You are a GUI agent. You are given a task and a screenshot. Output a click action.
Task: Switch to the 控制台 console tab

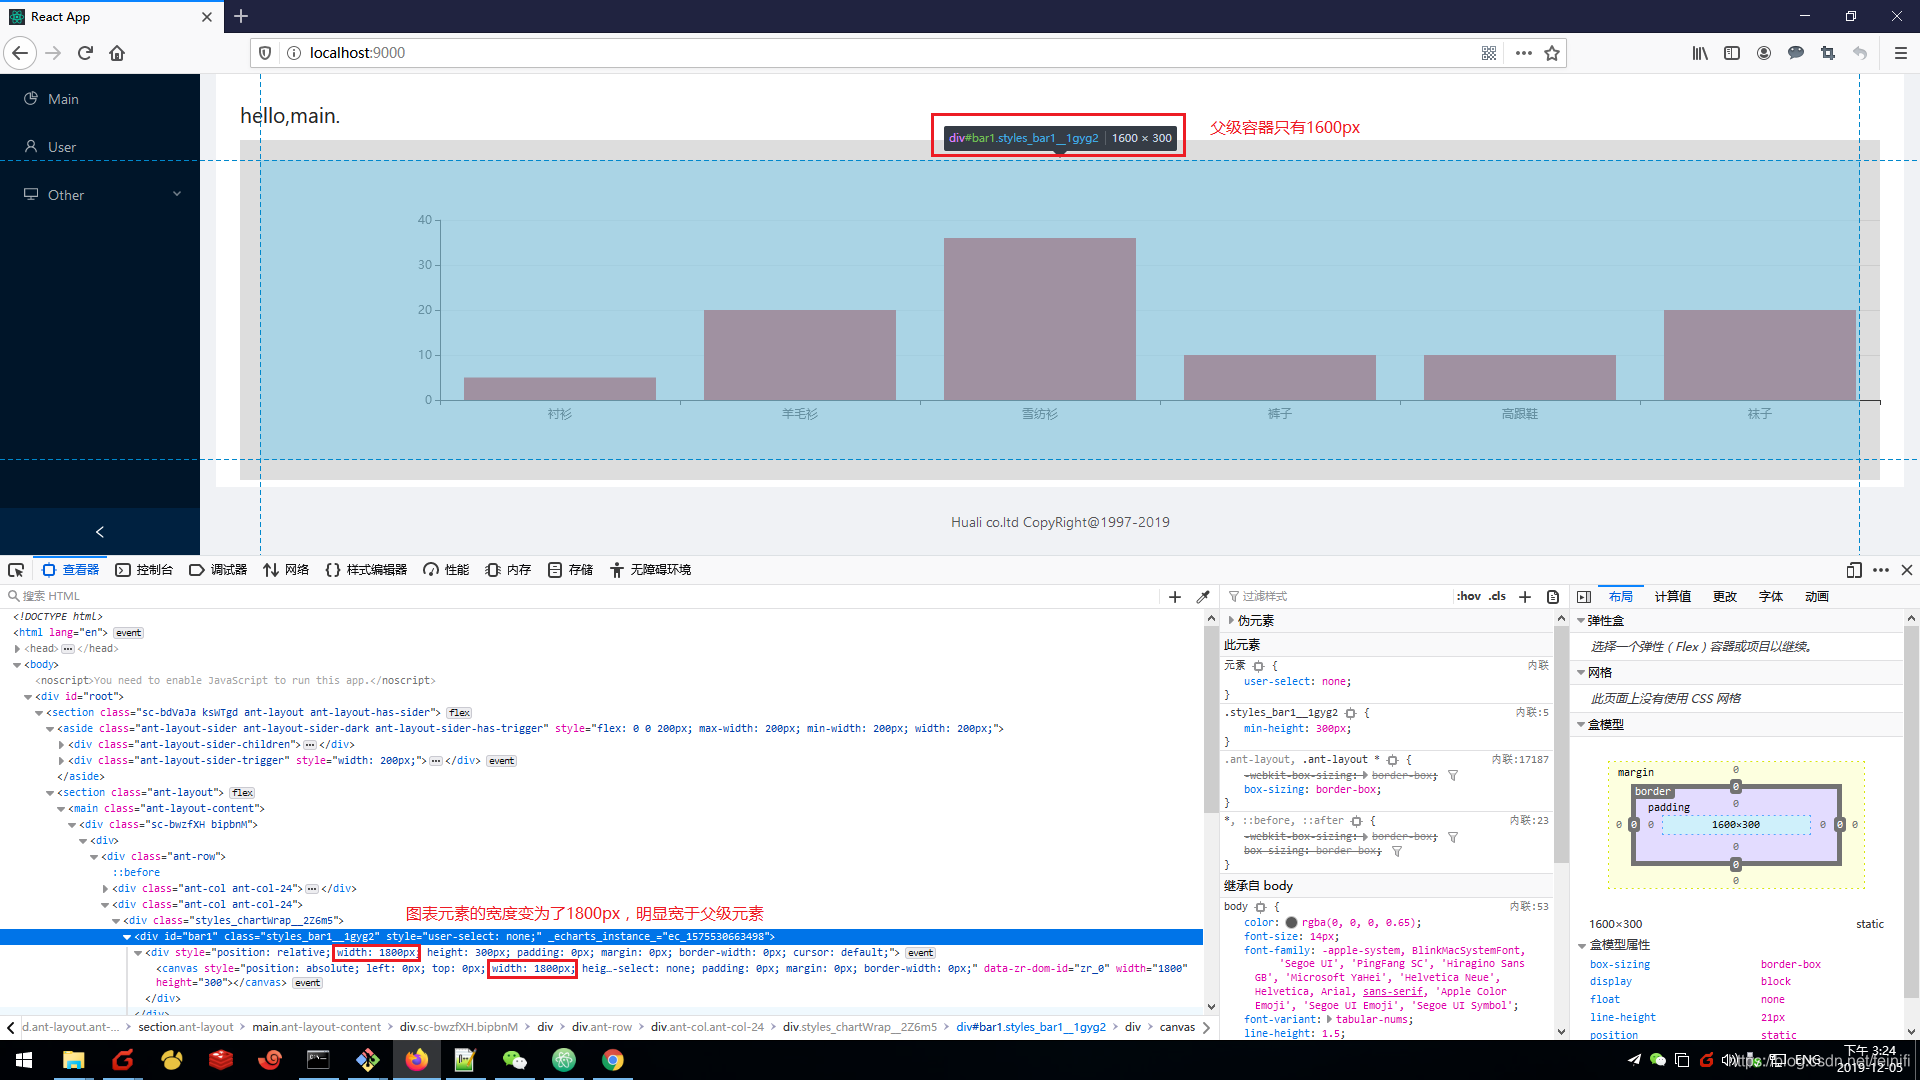pos(144,570)
